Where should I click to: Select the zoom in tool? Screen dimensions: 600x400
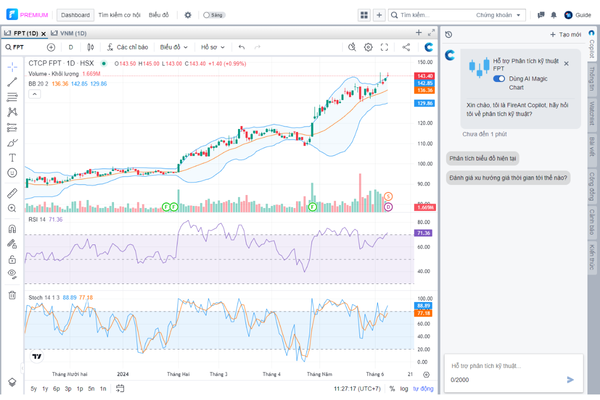12,208
